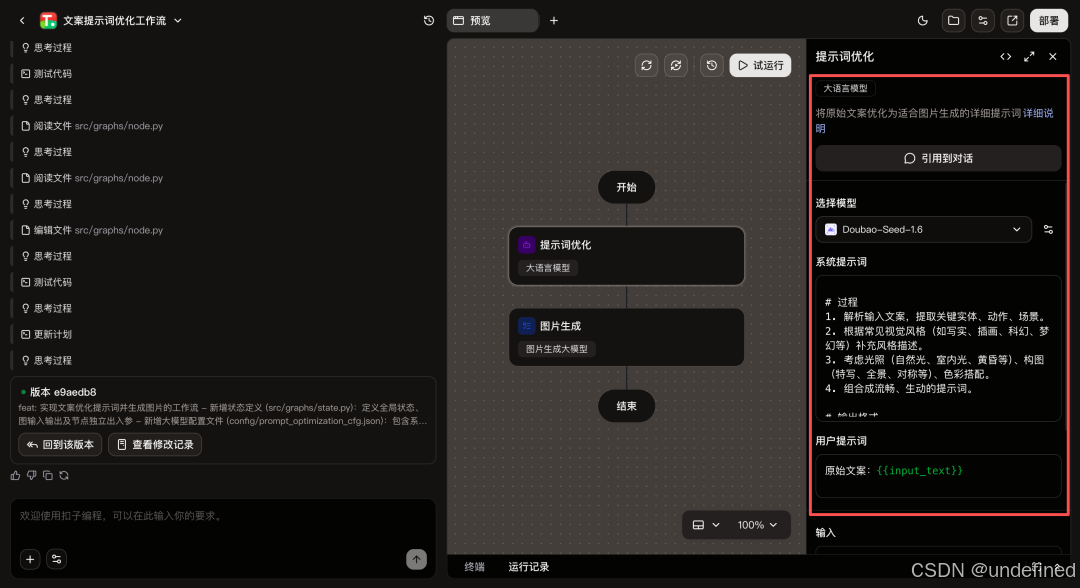The image size is (1080, 588).
Task: Click the 大语言模型 tag in the right panel
Action: (845, 88)
